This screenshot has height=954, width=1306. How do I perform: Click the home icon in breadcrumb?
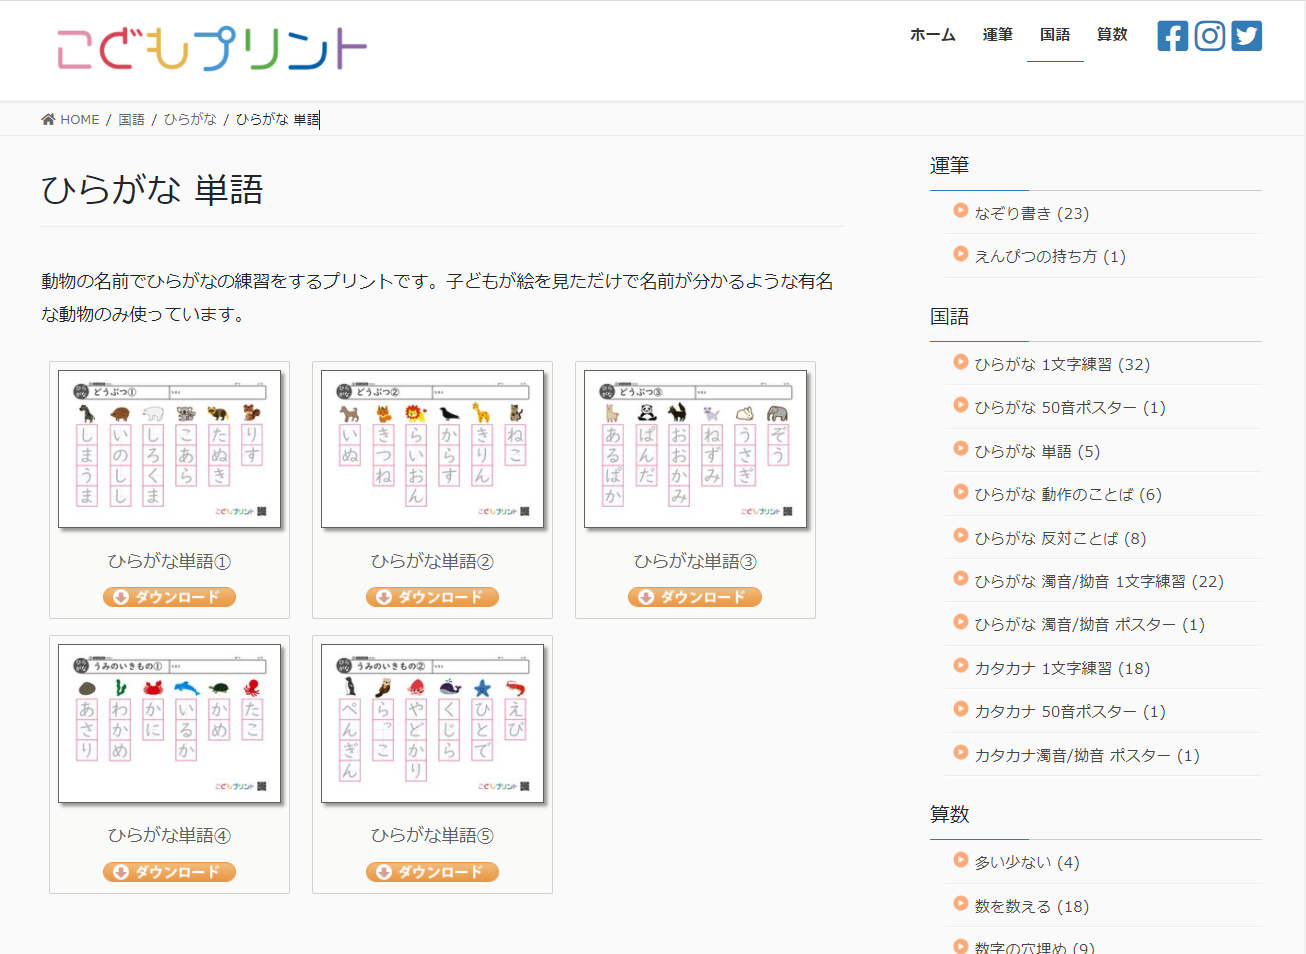(x=48, y=119)
